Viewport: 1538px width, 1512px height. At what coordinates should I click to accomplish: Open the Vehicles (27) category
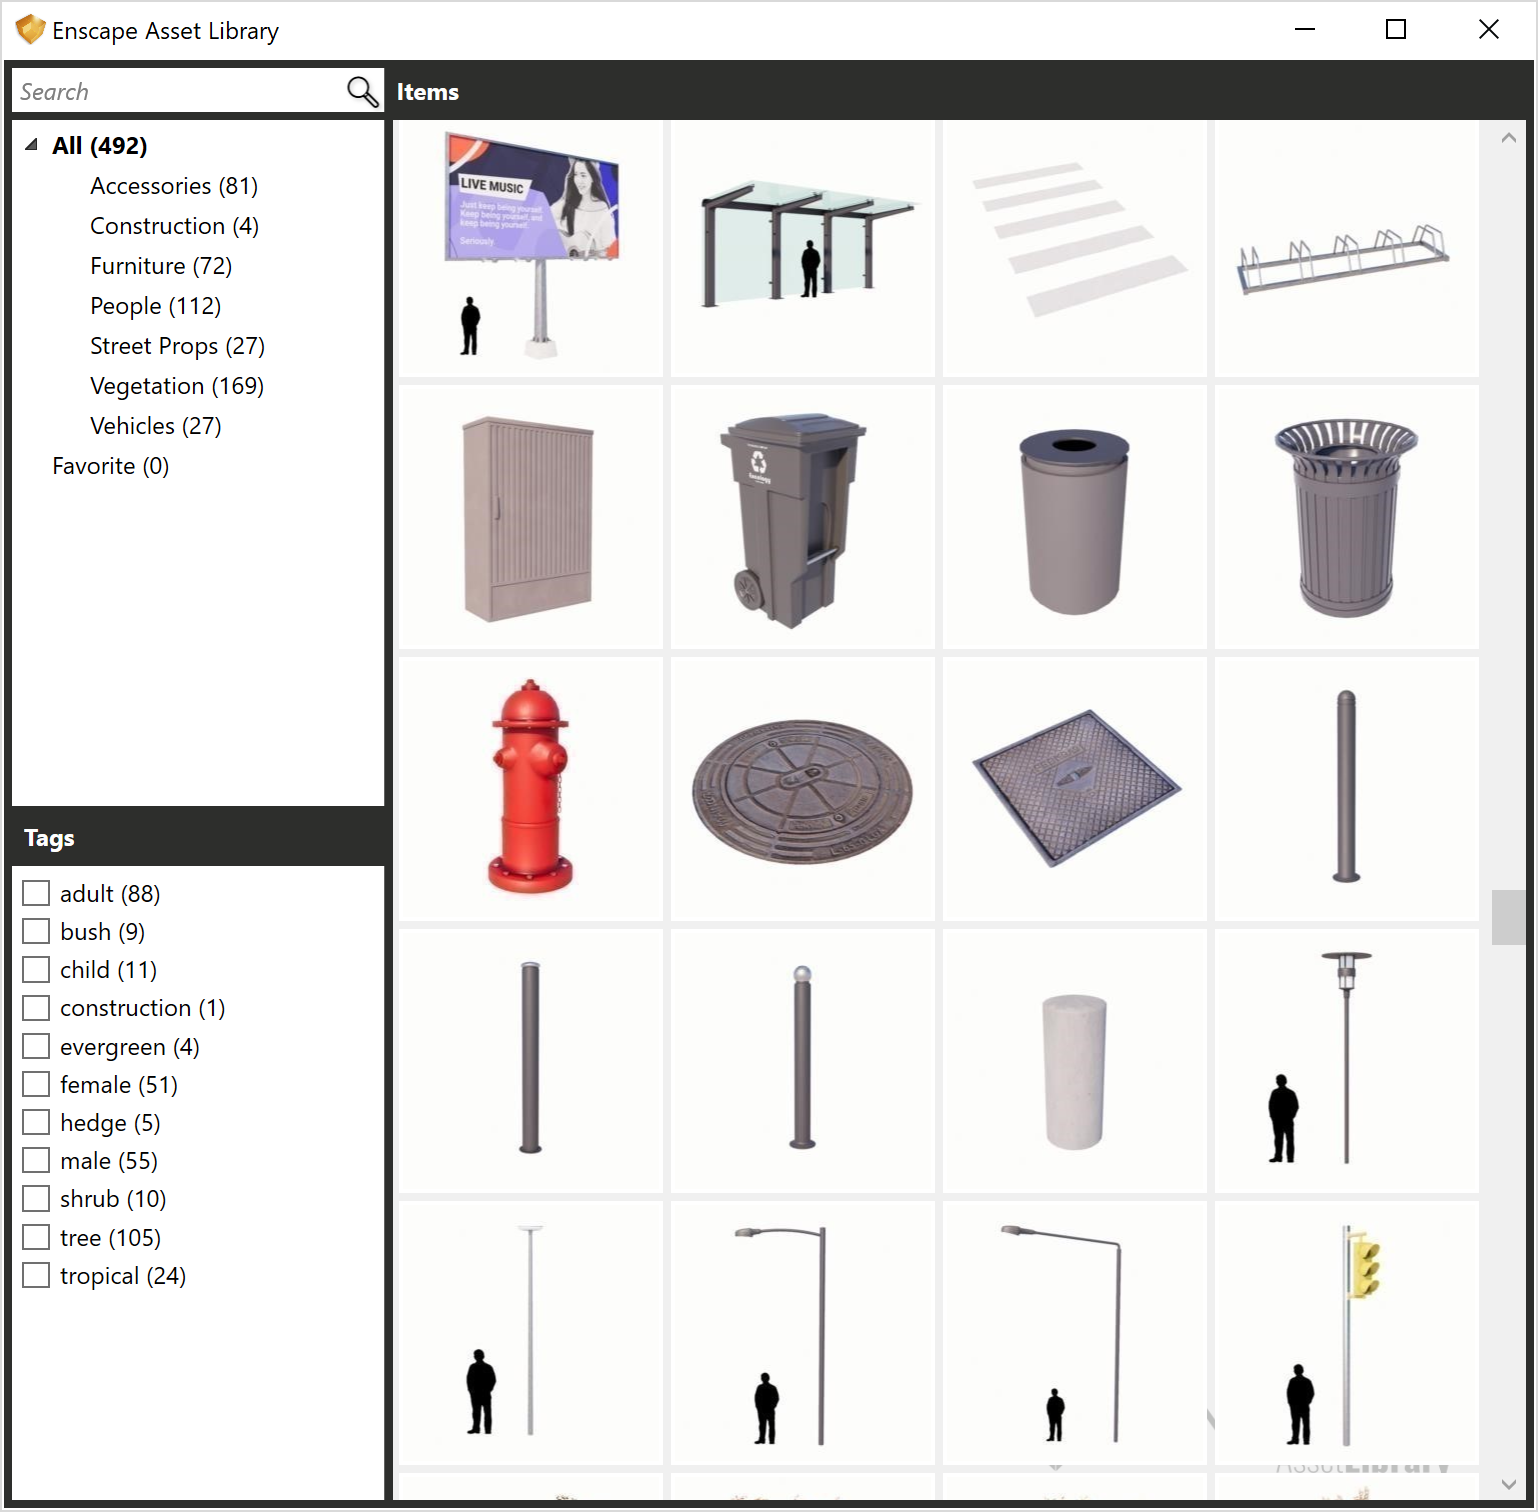tap(155, 425)
